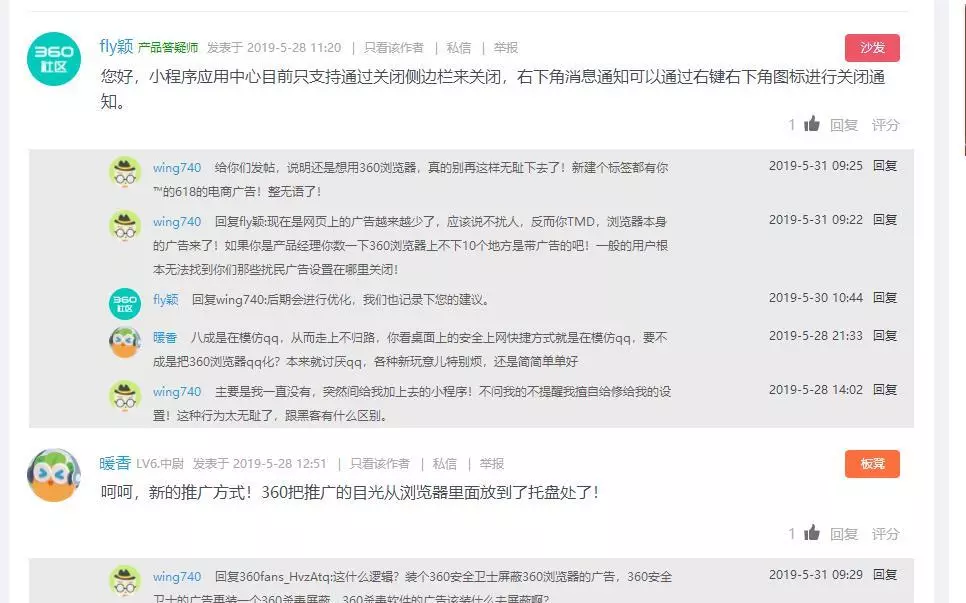Open wing740 username on 09:29 comment
Screen dimensions: 966x603
tap(177, 577)
